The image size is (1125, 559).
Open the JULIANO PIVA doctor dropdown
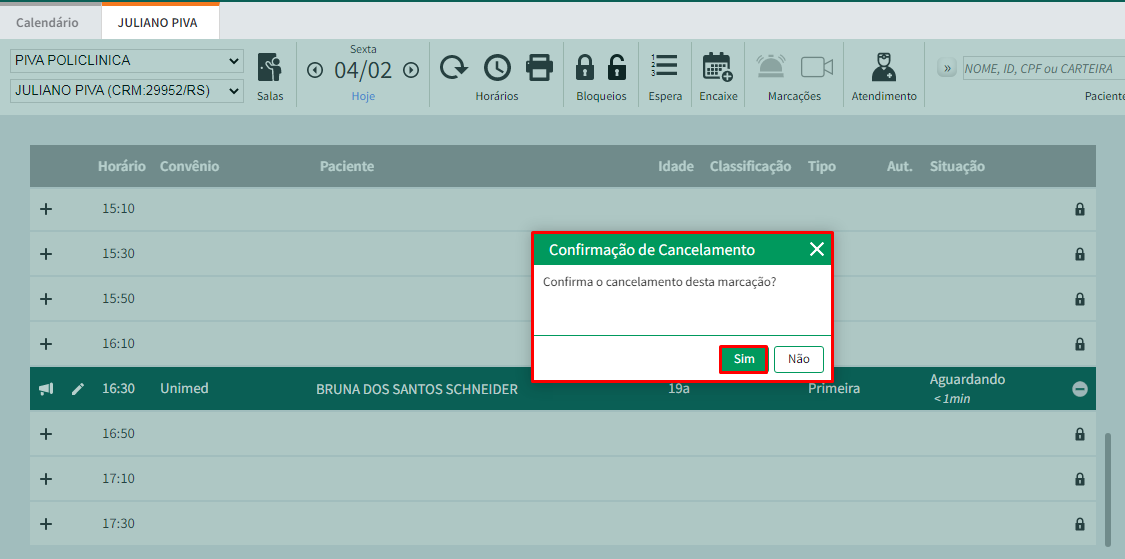126,91
